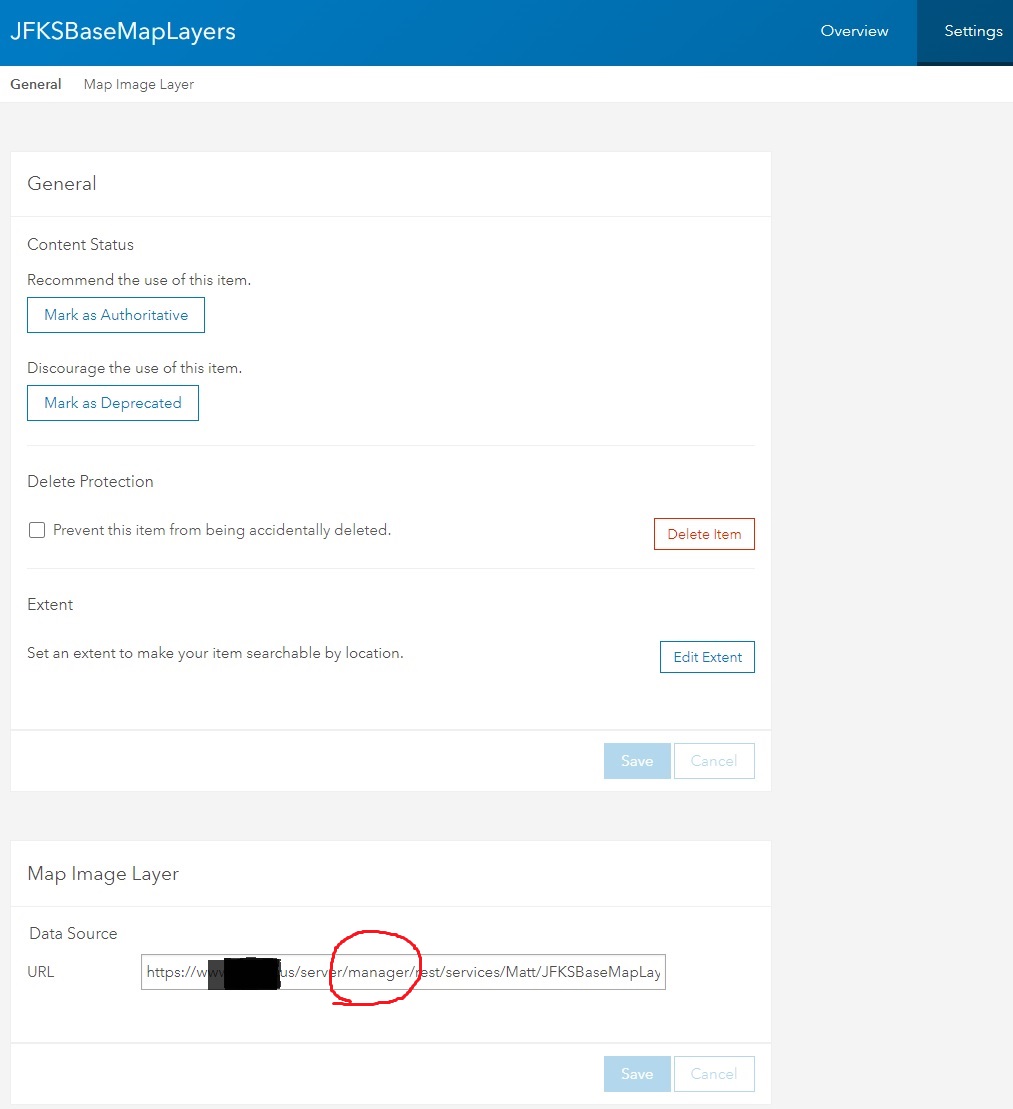Screen dimensions: 1013x1109
Task: Enable delete protection for this item
Action: (37, 530)
